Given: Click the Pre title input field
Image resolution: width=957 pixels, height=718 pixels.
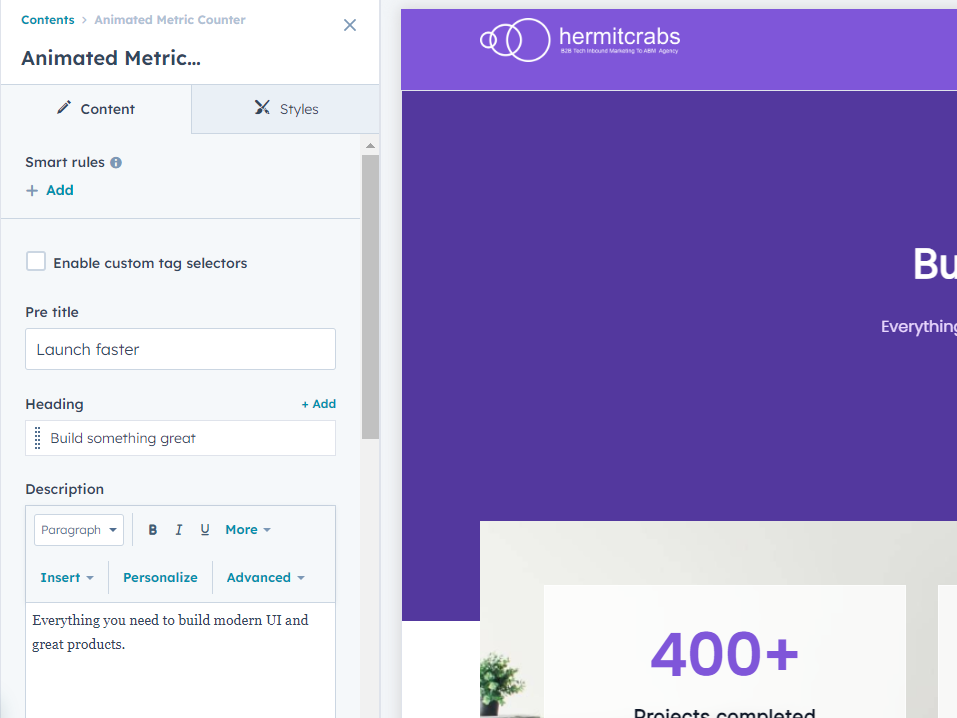Looking at the screenshot, I should tap(180, 350).
